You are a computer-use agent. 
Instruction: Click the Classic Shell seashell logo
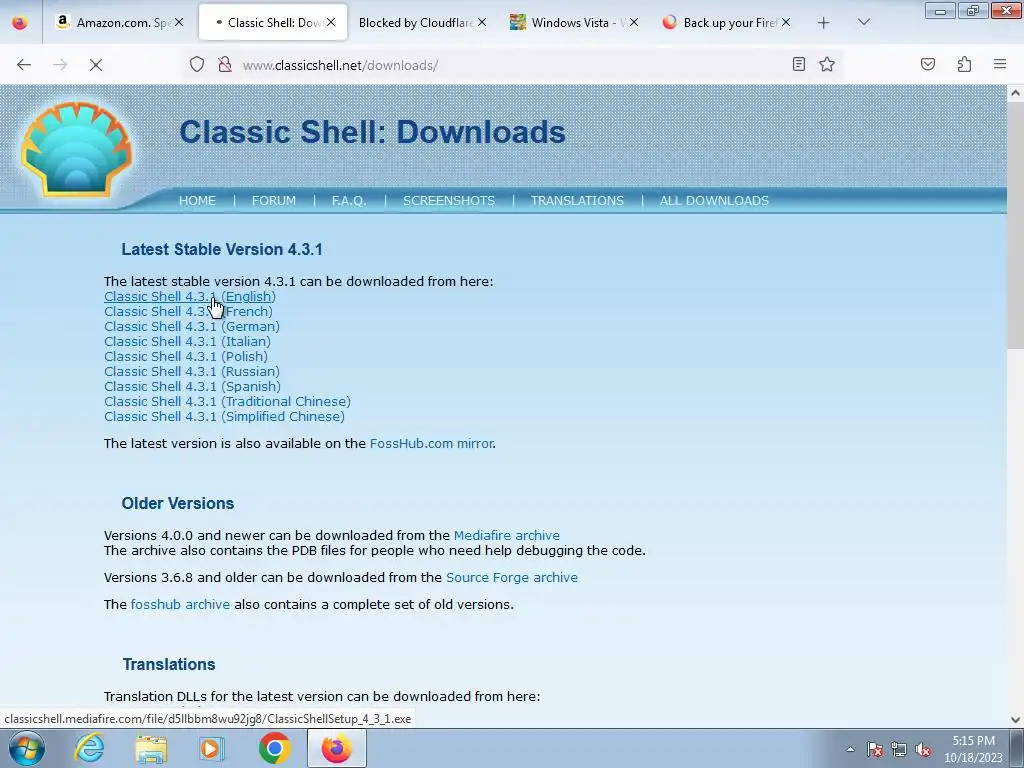tap(76, 149)
